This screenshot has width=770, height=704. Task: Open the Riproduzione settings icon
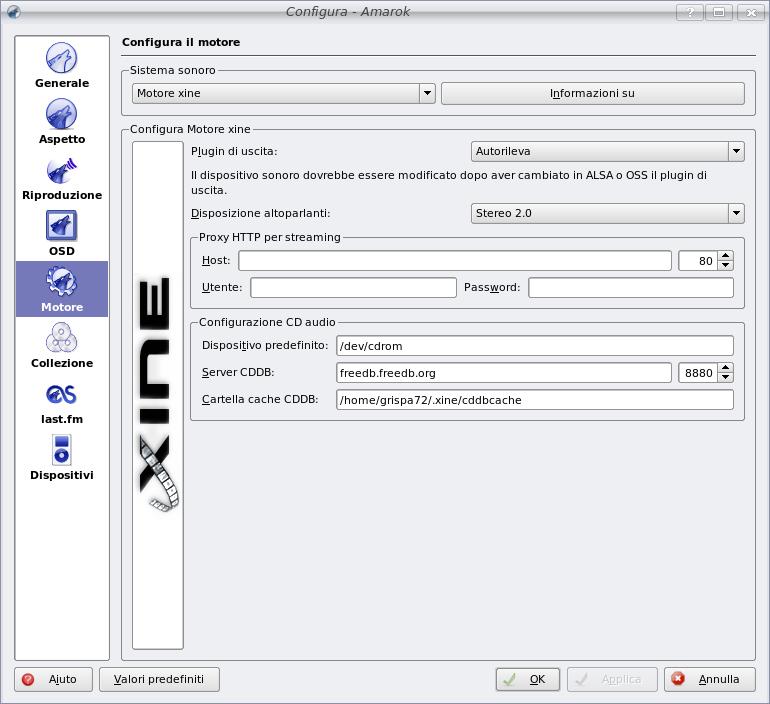click(x=62, y=170)
